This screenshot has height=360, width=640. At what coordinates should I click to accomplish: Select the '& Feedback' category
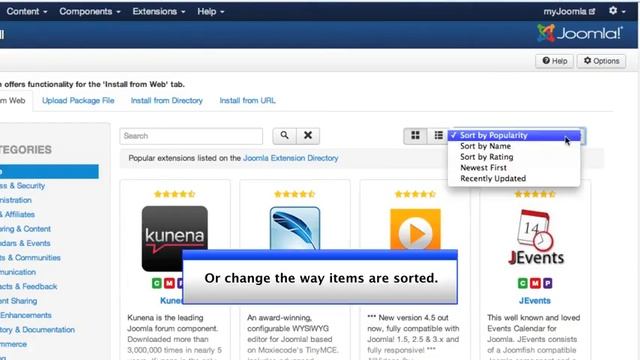pyautogui.click(x=29, y=287)
